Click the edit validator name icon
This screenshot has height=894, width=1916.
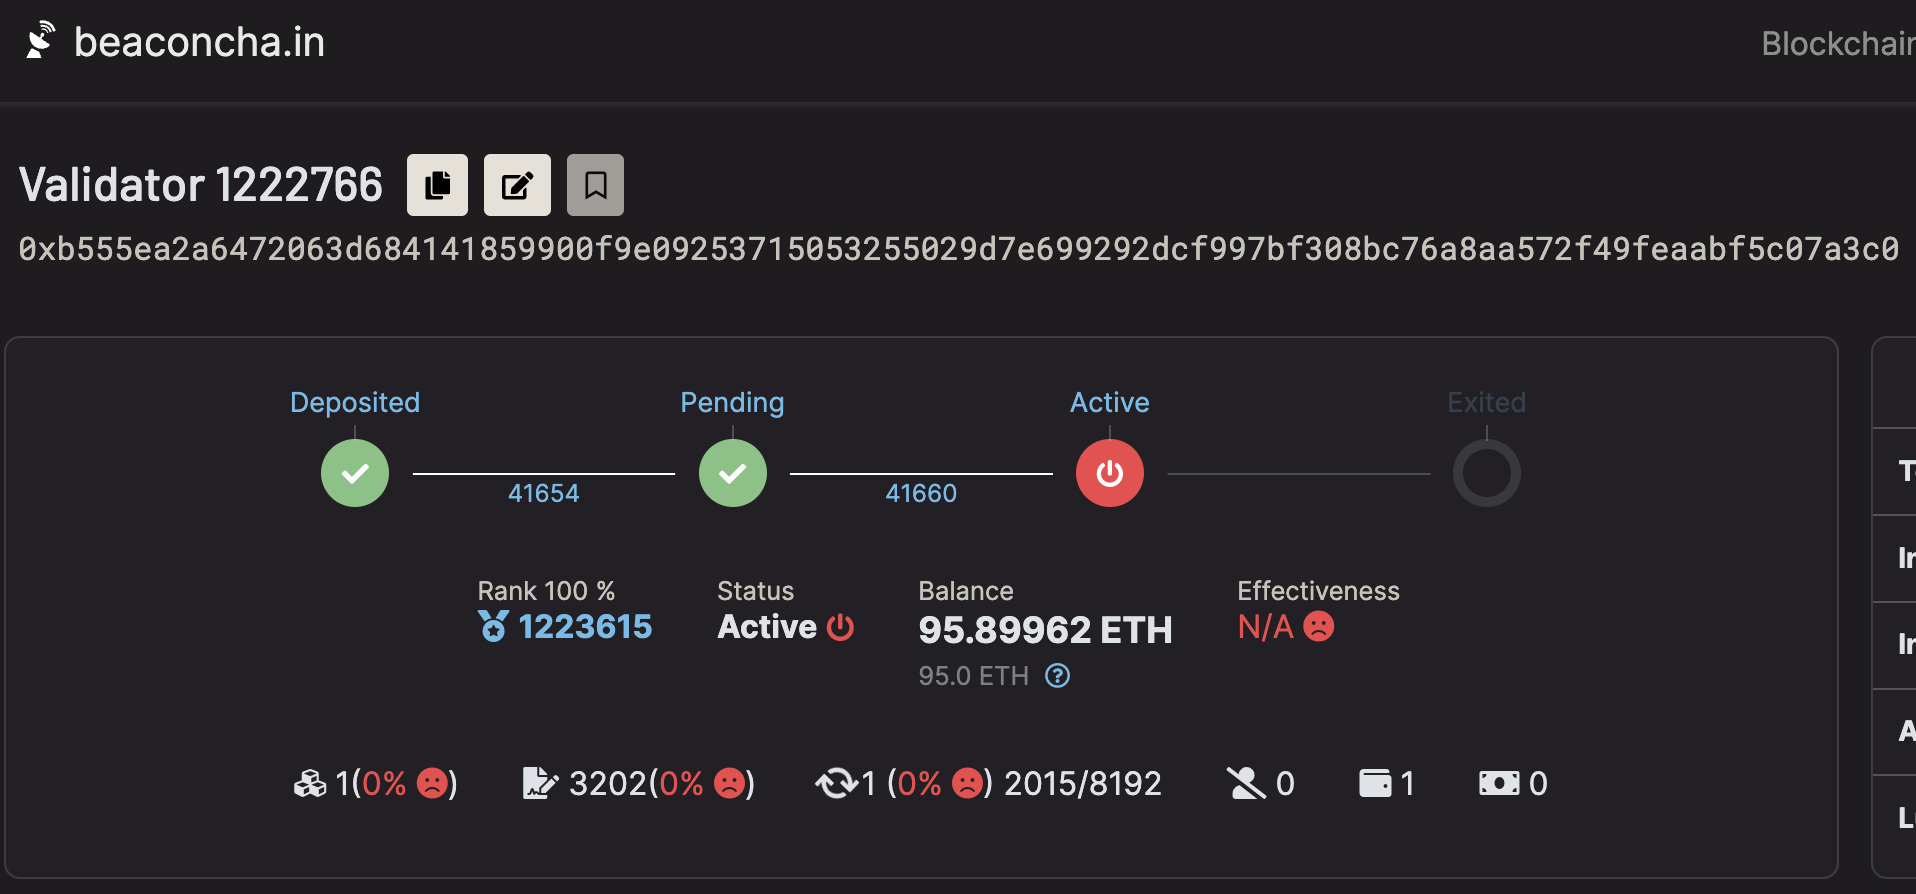517,185
